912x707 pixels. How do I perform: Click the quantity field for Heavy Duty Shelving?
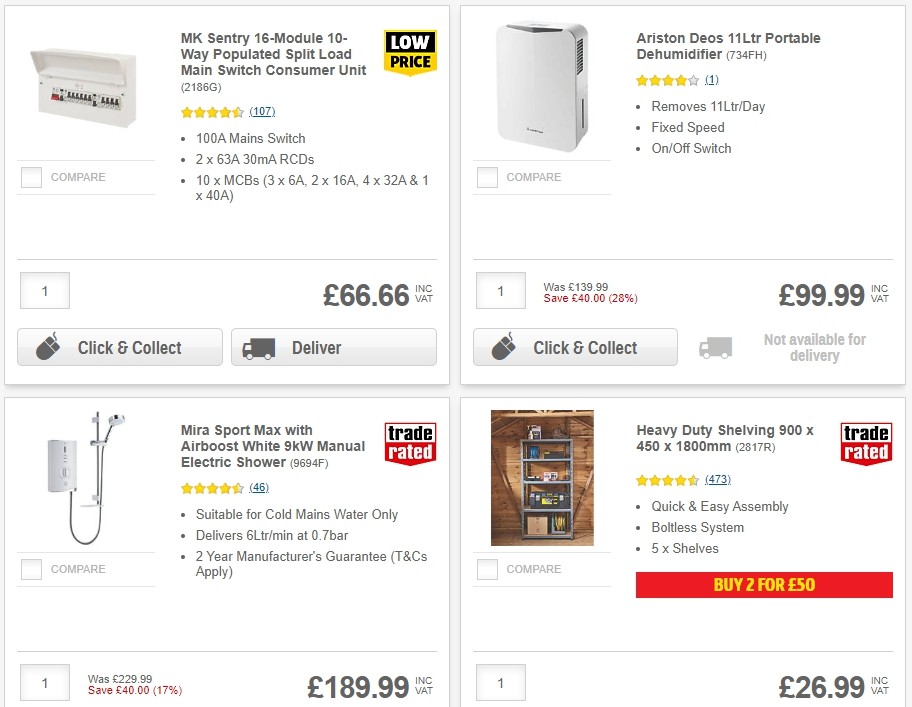coord(500,681)
